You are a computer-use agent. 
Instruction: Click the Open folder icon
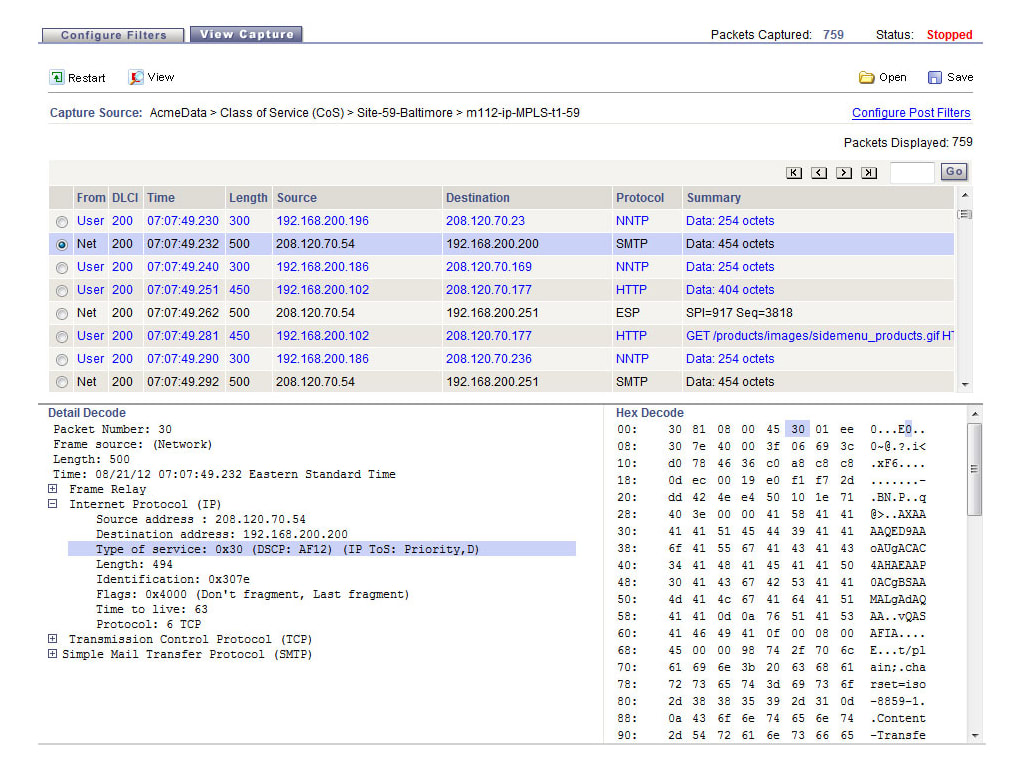click(x=867, y=78)
